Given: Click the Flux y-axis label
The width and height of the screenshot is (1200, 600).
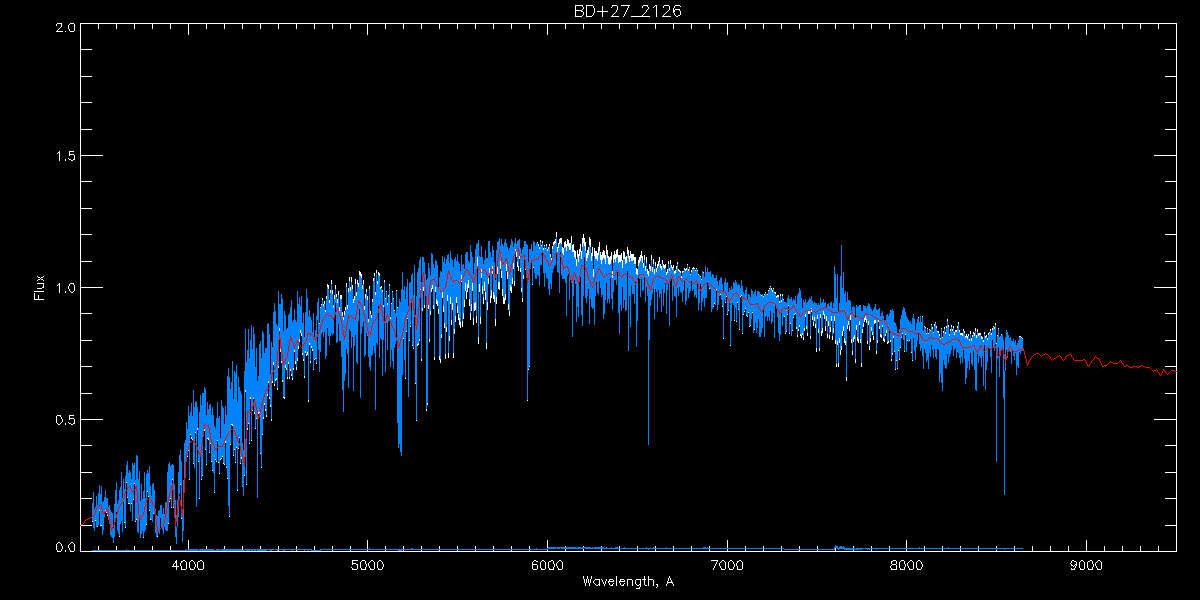Looking at the screenshot, I should (40, 288).
